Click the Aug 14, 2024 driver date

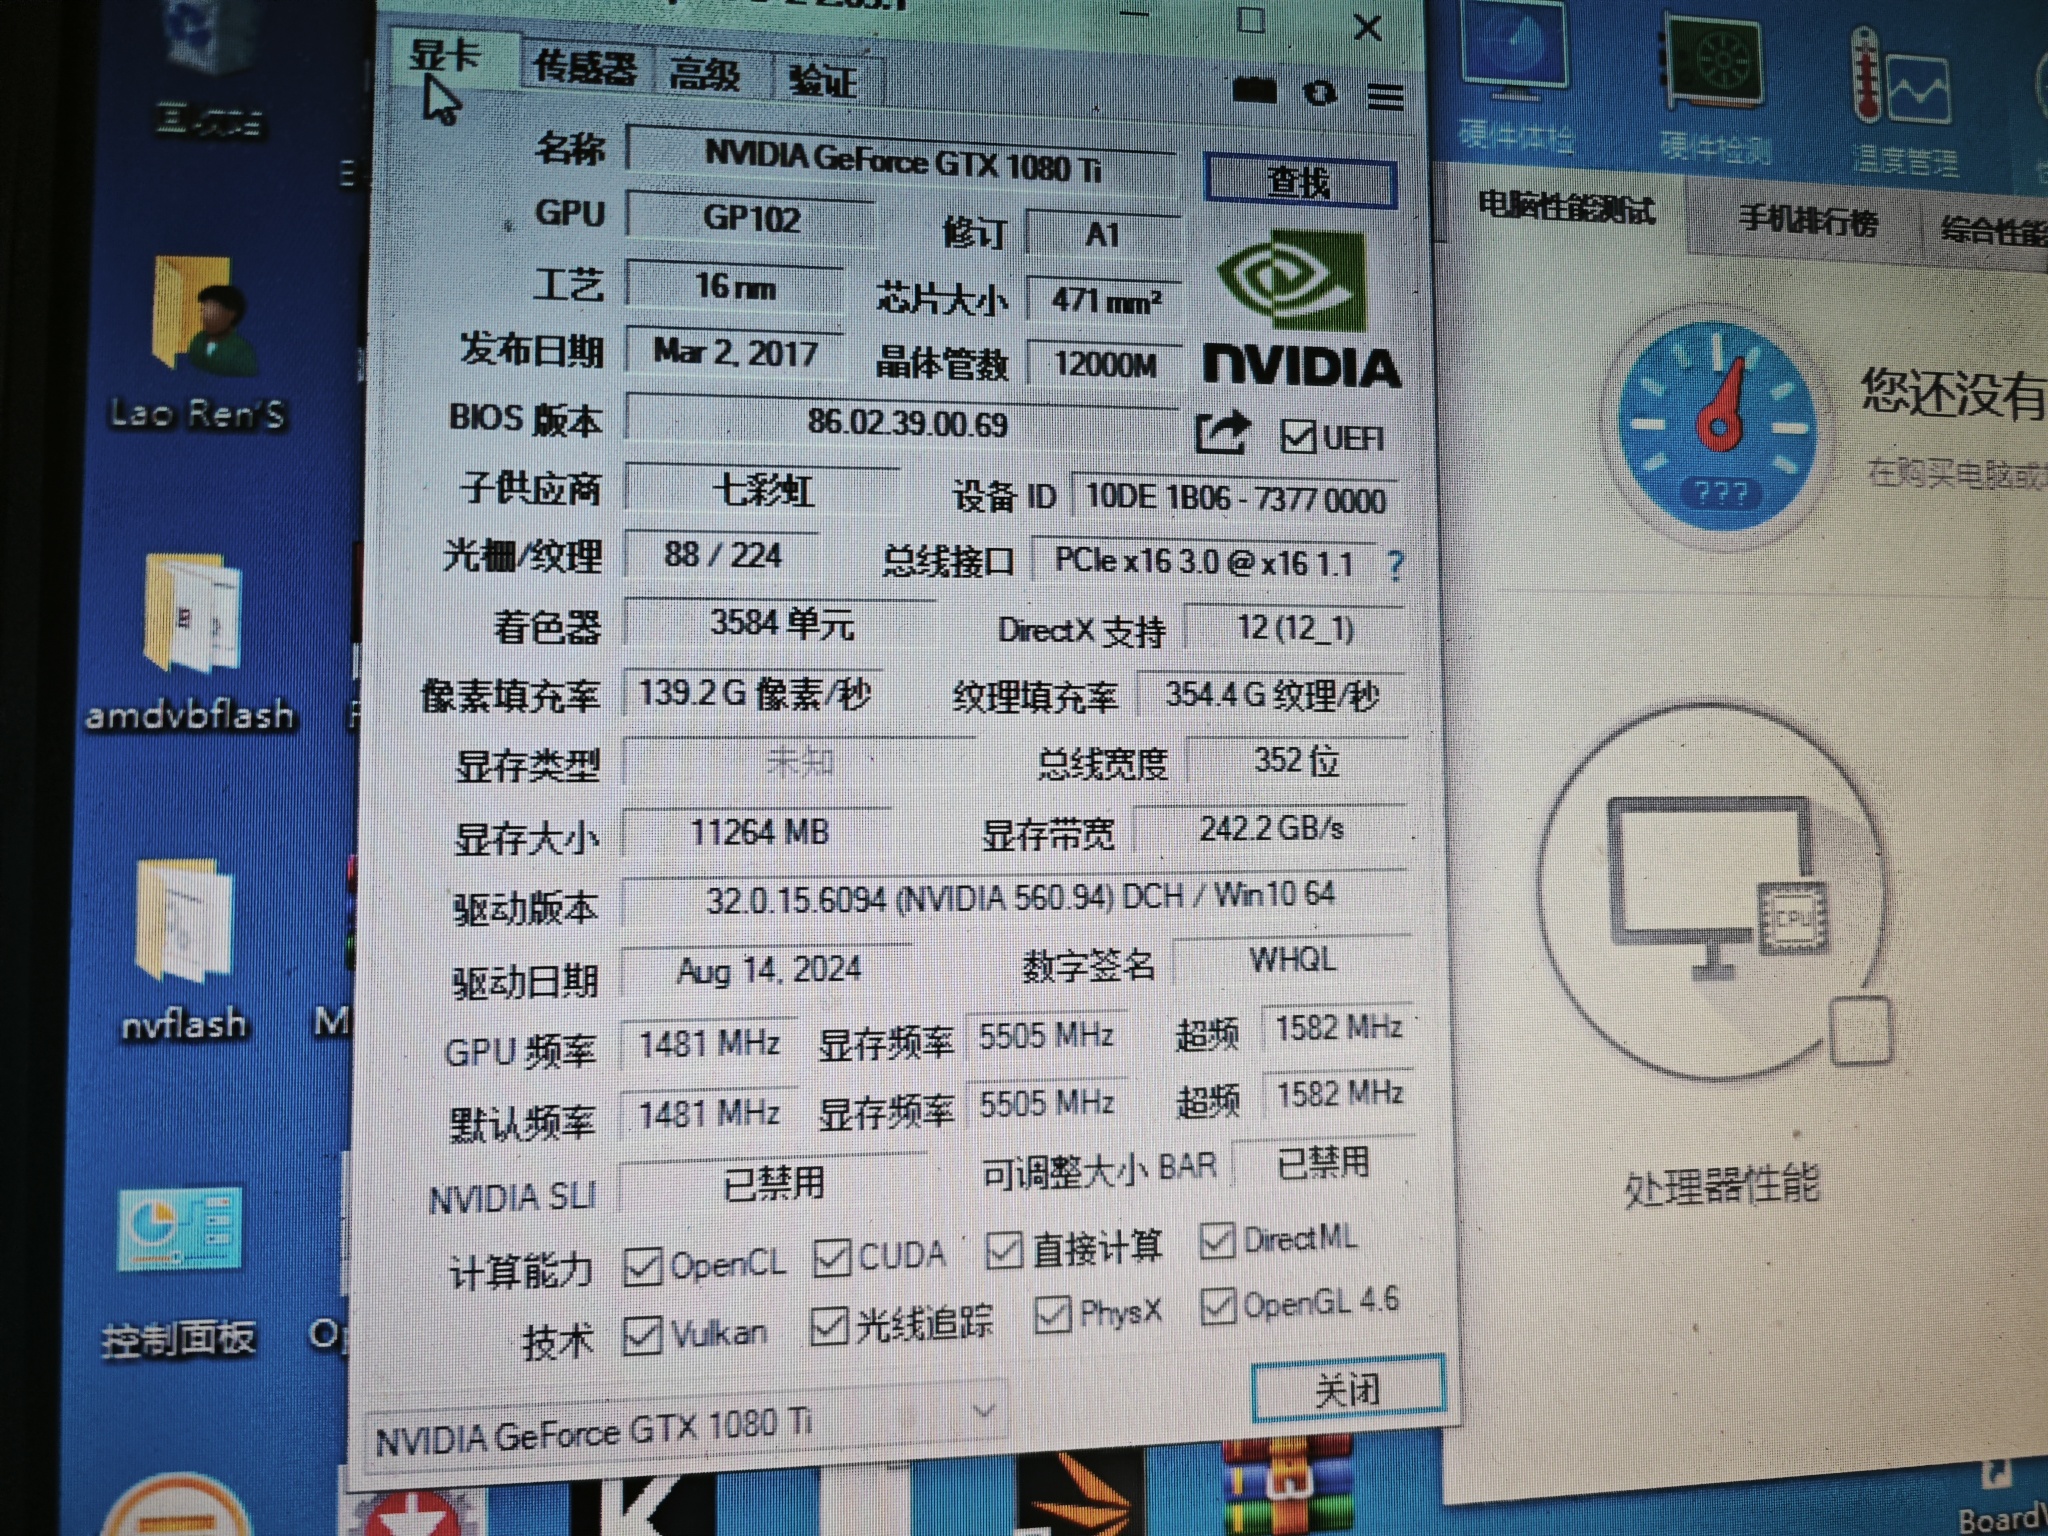(768, 970)
